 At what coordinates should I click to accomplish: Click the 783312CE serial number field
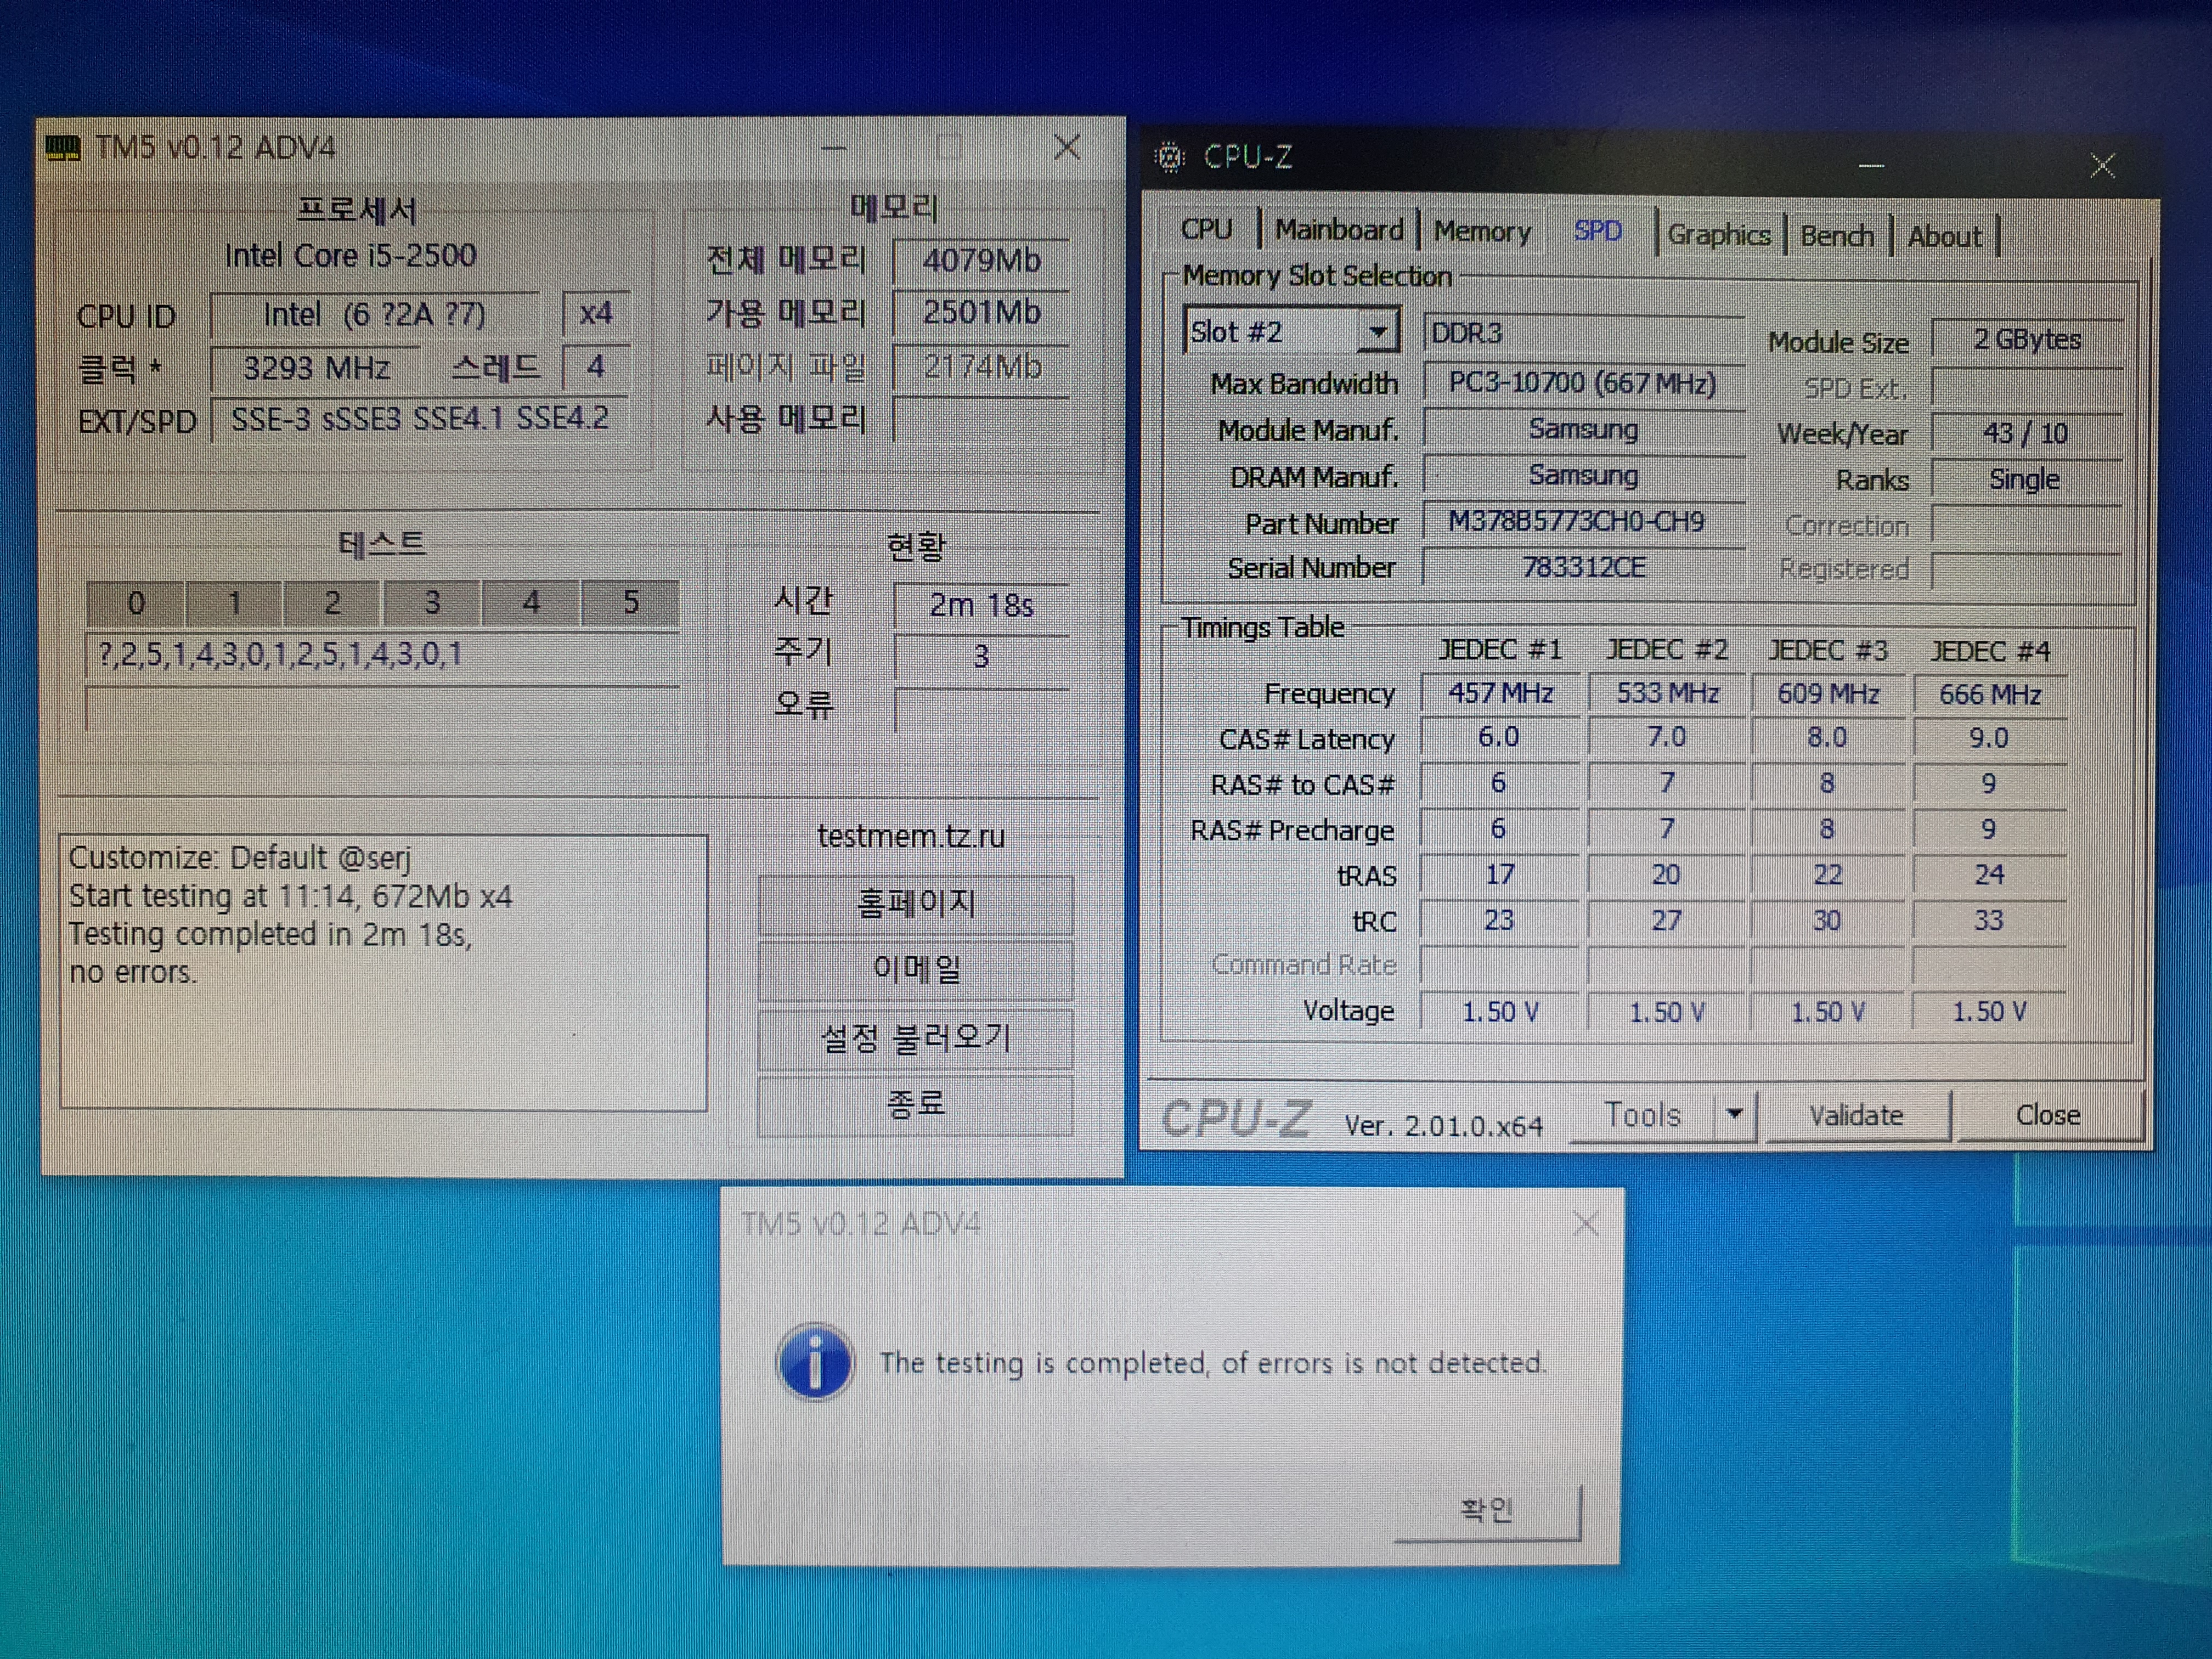pos(1583,568)
